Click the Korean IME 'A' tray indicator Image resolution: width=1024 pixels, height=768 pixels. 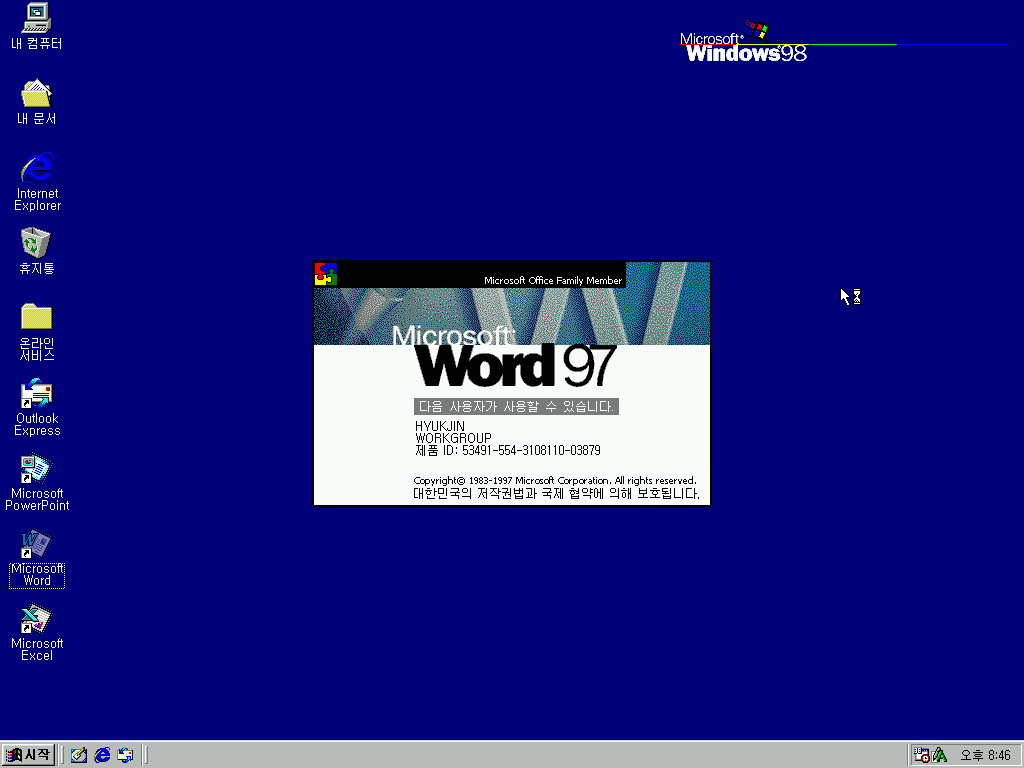(940, 755)
